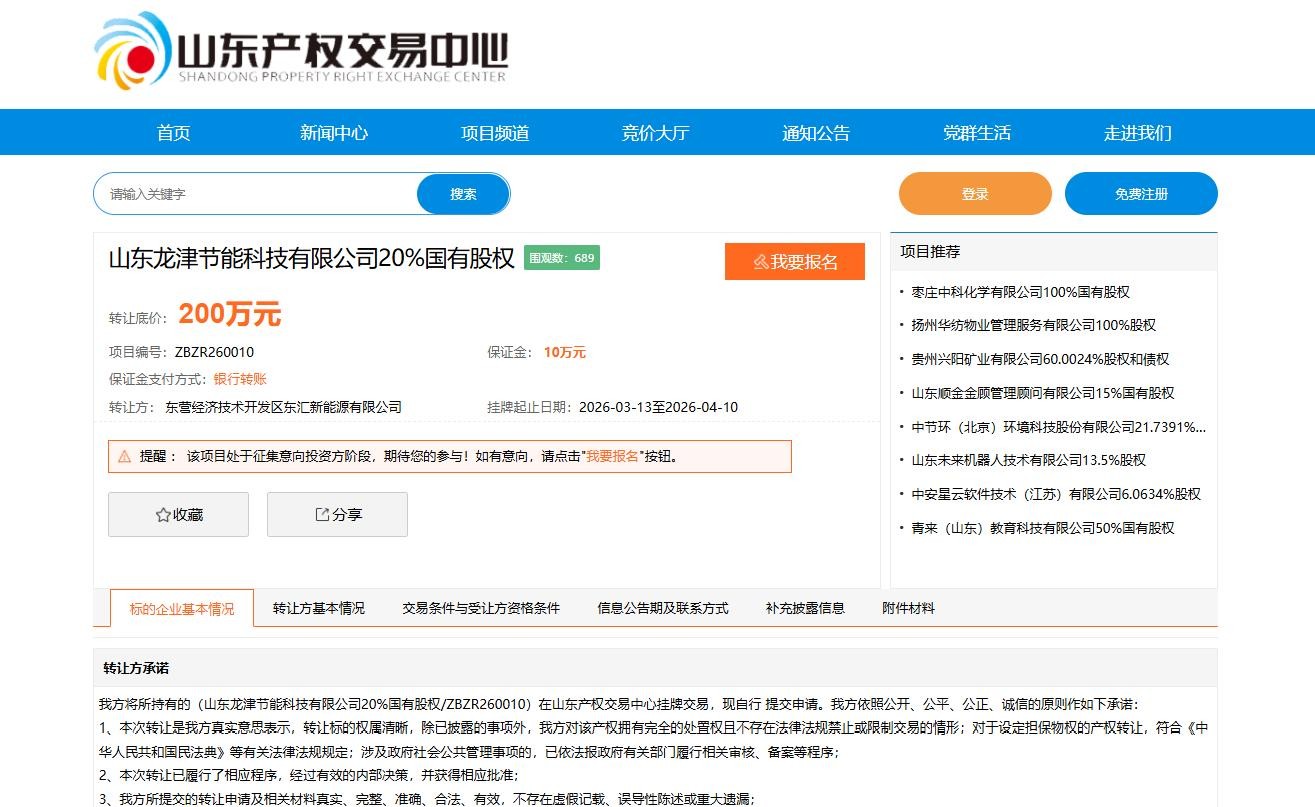Click the Shandong Property Exchange Center logo

click(x=300, y=52)
